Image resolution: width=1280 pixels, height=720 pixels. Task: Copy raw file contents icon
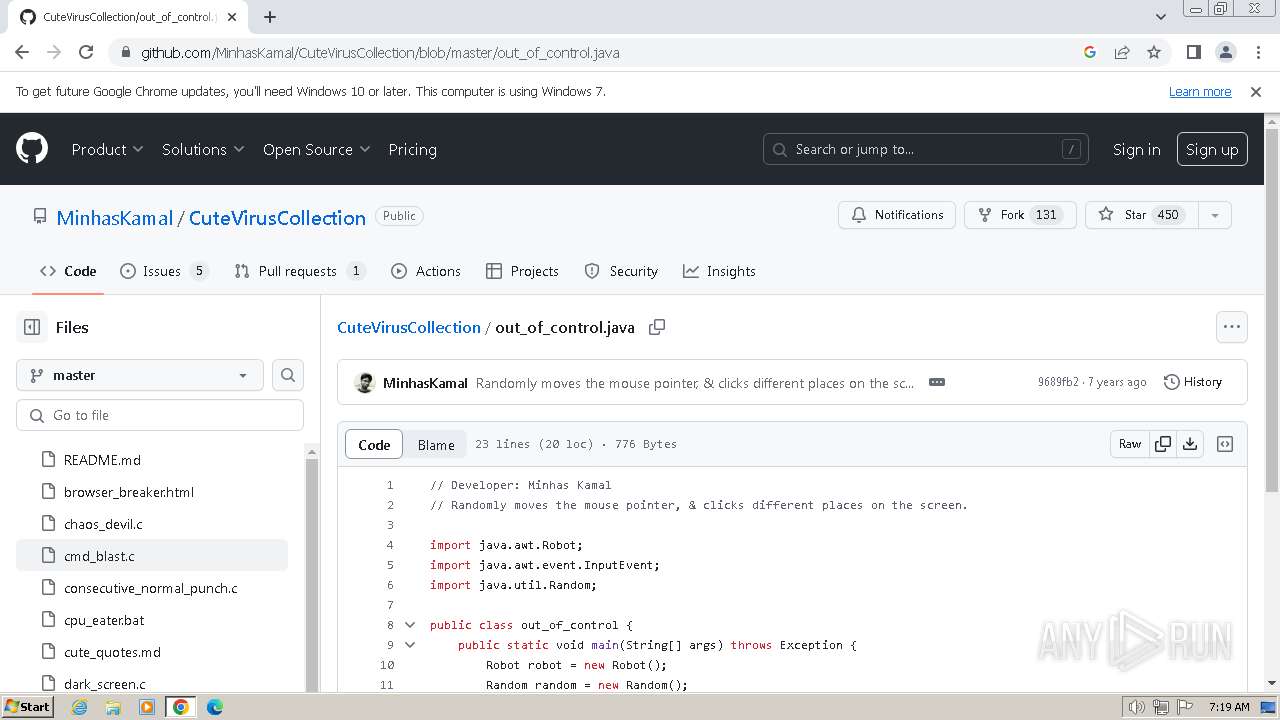(x=1163, y=444)
